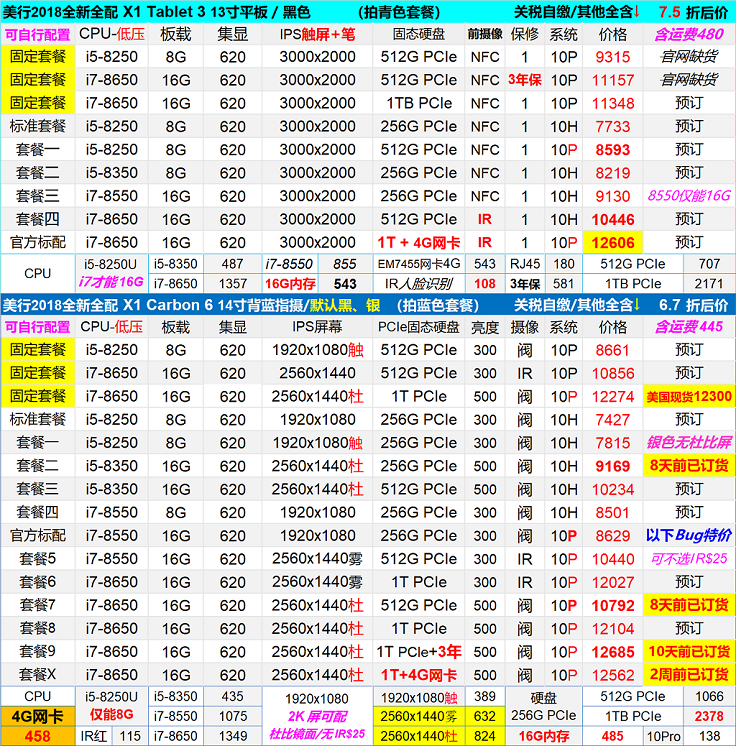Select the red price 10446
This screenshot has height=746, width=736.
(613, 220)
